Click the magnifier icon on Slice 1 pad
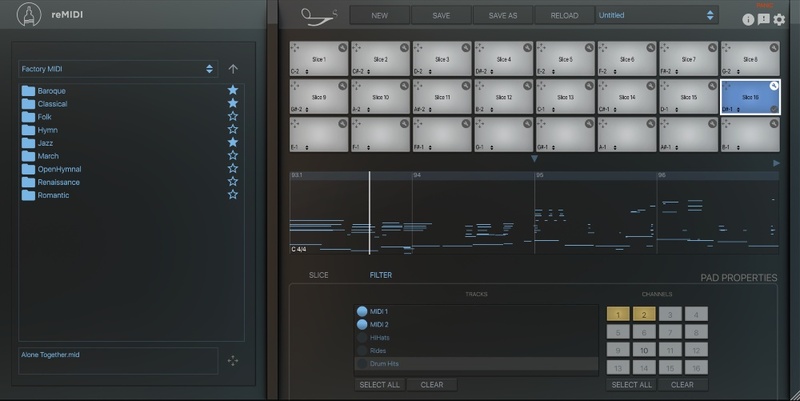Image resolution: width=800 pixels, height=401 pixels. [342, 48]
